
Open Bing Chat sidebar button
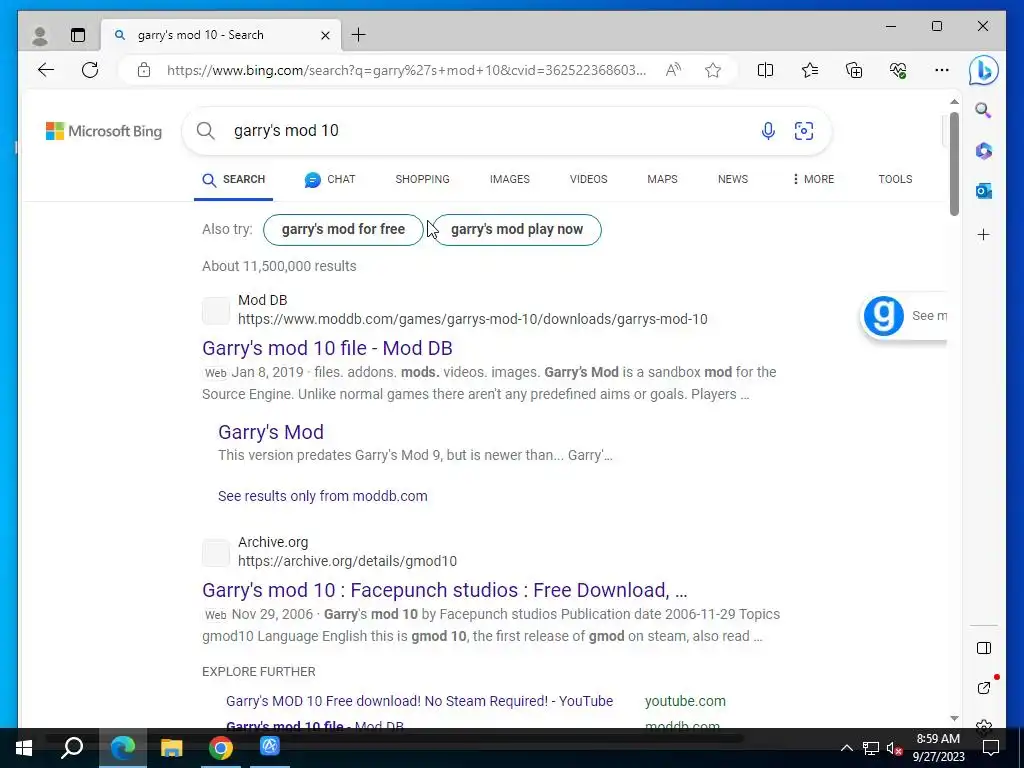click(984, 71)
